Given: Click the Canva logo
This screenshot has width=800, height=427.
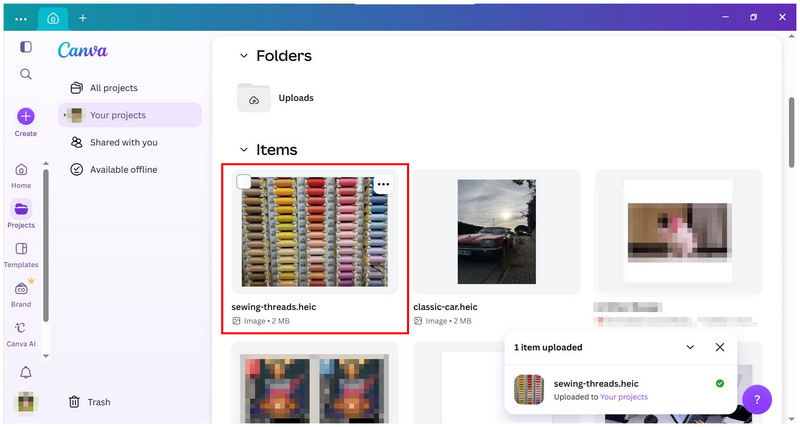Looking at the screenshot, I should pyautogui.click(x=83, y=50).
